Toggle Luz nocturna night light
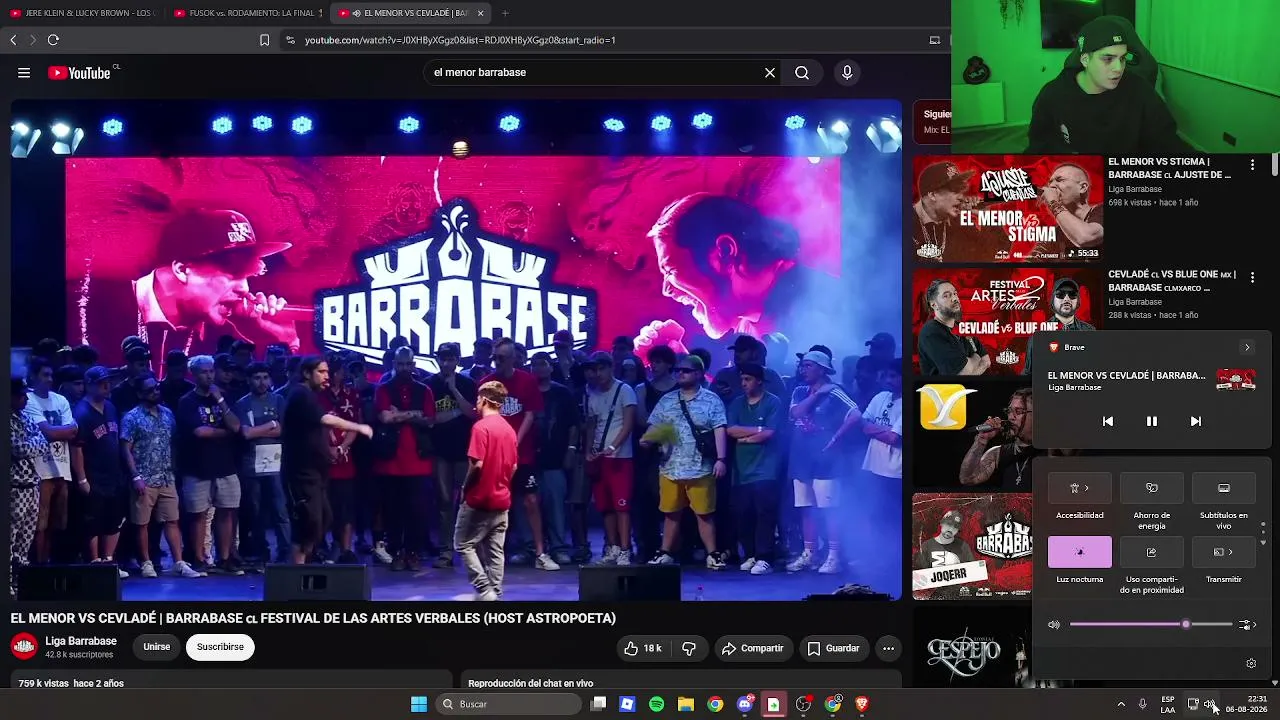The width and height of the screenshot is (1280, 720). coord(1080,552)
